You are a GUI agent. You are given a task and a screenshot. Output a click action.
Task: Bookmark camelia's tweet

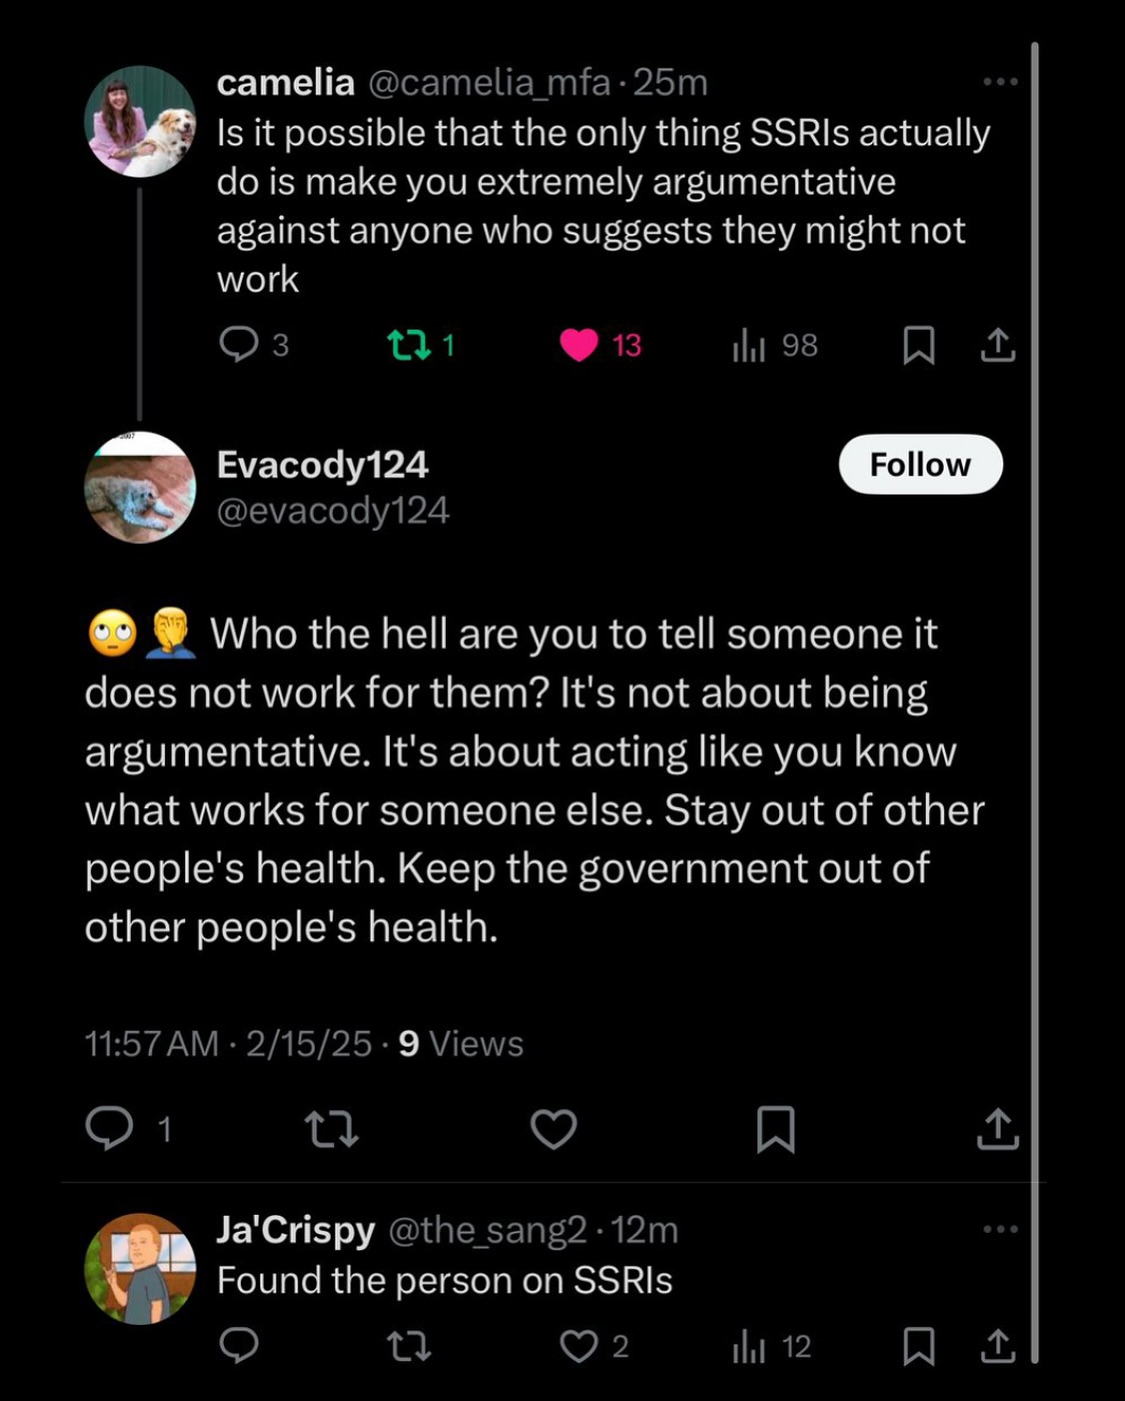(x=918, y=346)
